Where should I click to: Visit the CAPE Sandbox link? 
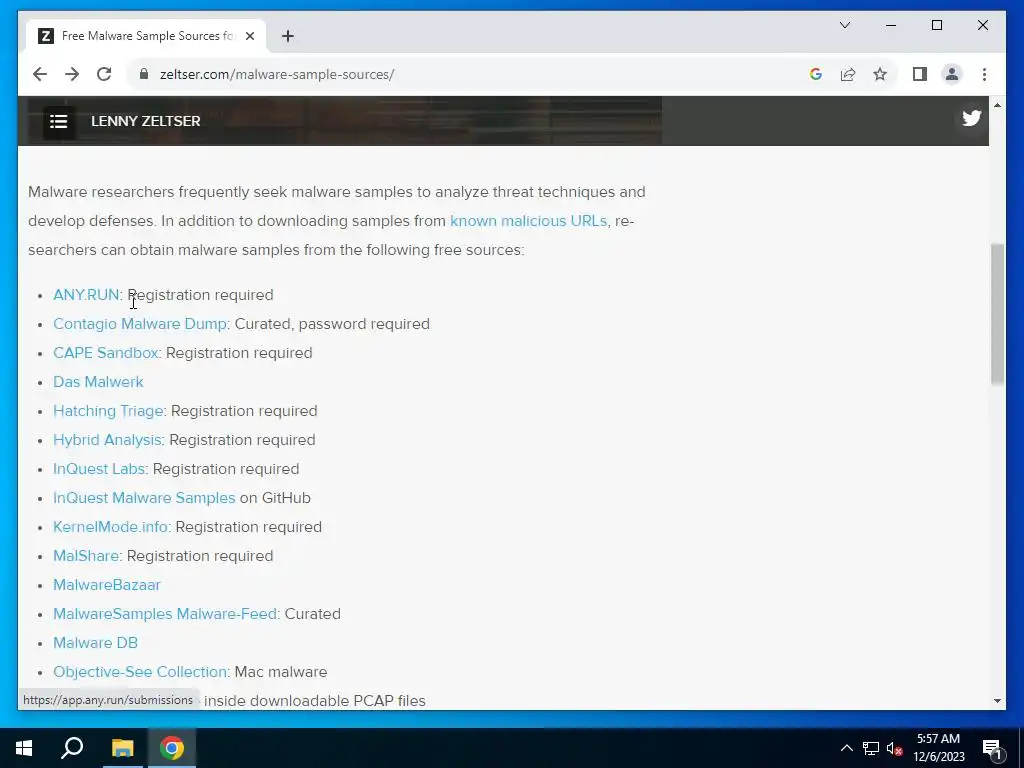click(106, 353)
